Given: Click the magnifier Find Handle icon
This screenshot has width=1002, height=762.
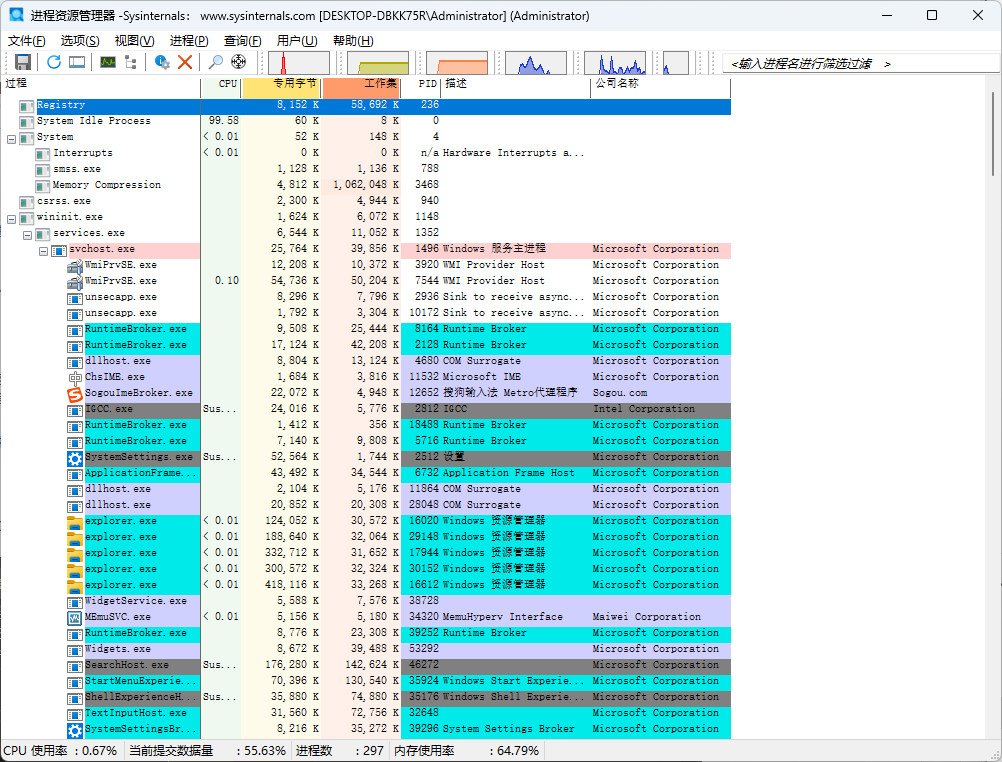Looking at the screenshot, I should click(x=216, y=62).
